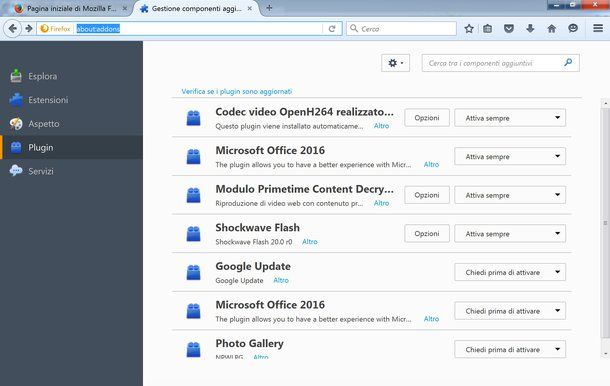Click the Google Update plugin brick icon
This screenshot has width=610, height=386.
(x=193, y=272)
